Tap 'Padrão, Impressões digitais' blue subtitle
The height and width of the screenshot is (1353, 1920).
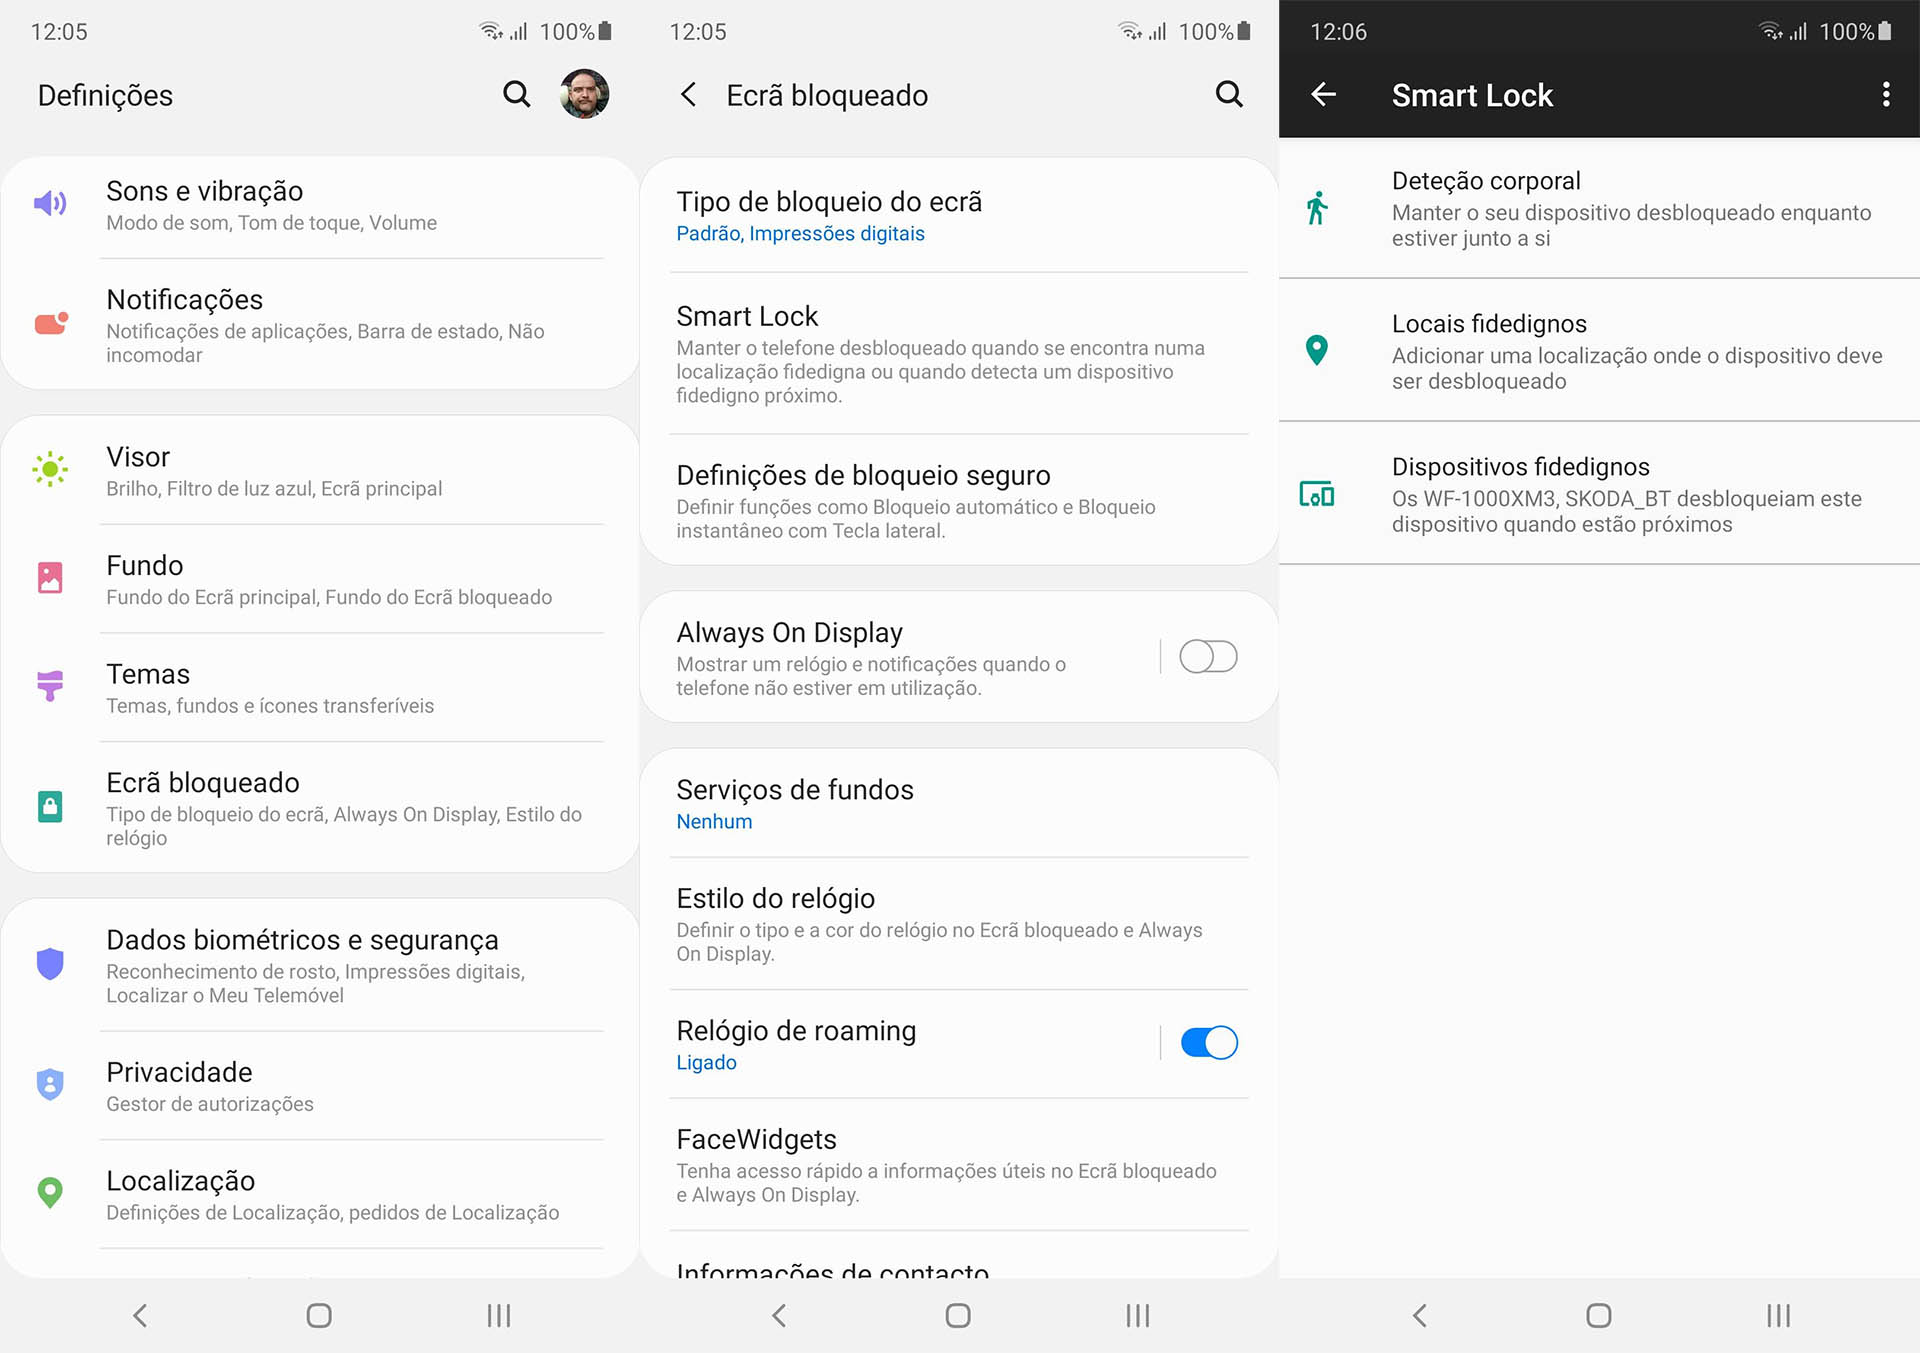pyautogui.click(x=800, y=233)
